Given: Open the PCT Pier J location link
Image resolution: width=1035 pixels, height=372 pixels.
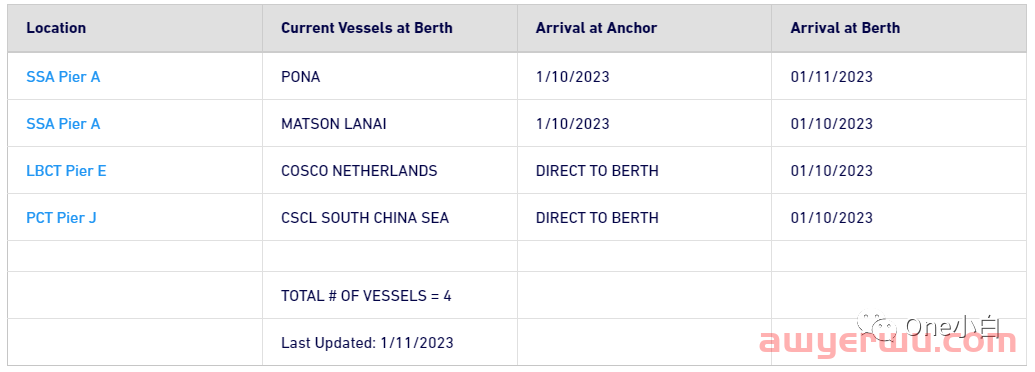Looking at the screenshot, I should coord(61,218).
